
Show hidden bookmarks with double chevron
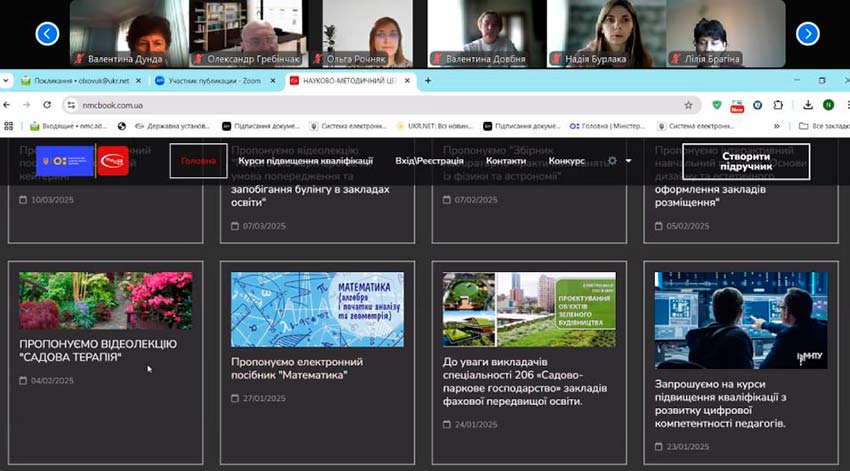click(776, 126)
